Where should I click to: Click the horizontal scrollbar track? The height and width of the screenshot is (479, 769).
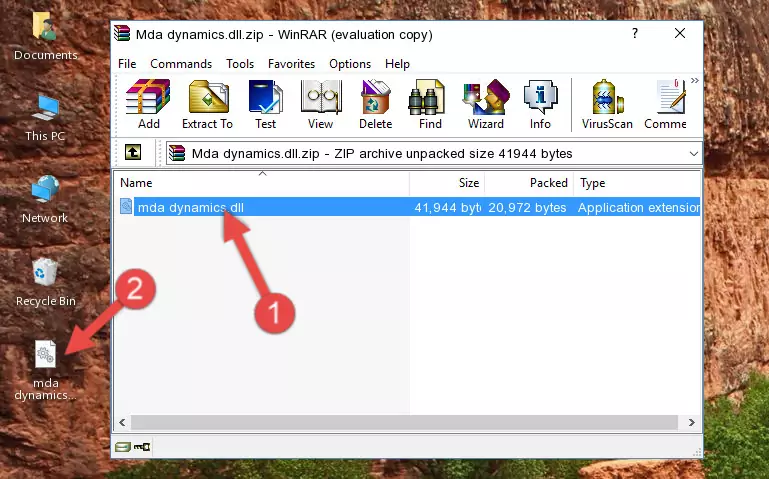click(405, 422)
